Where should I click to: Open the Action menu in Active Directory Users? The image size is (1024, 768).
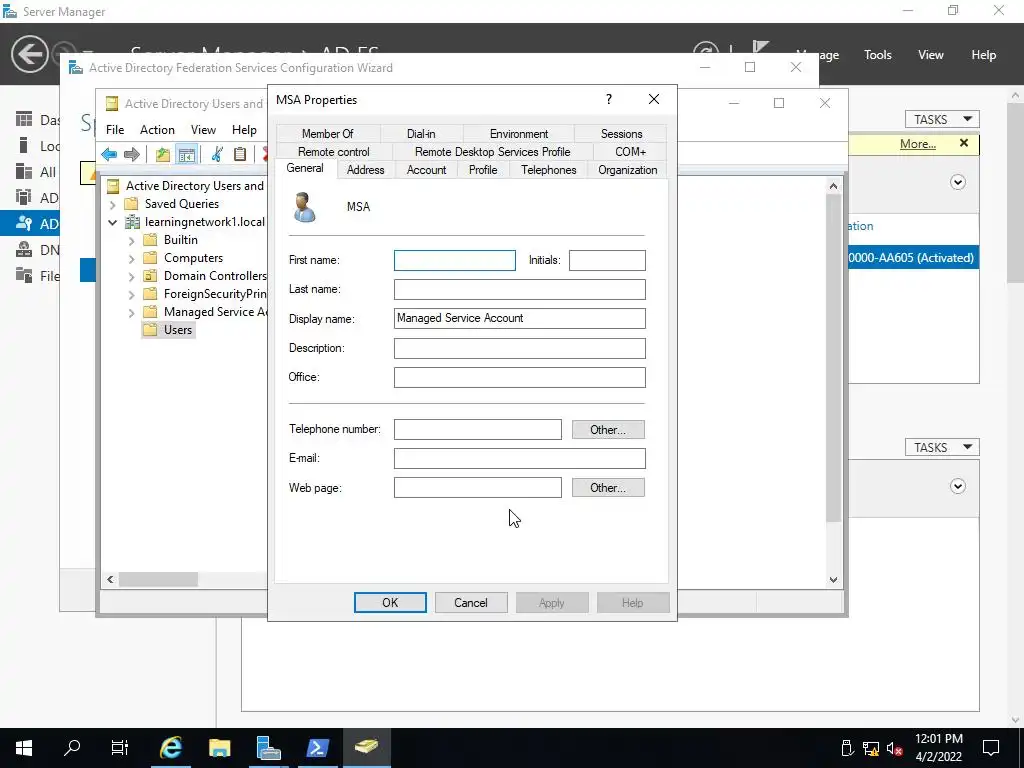coord(157,129)
